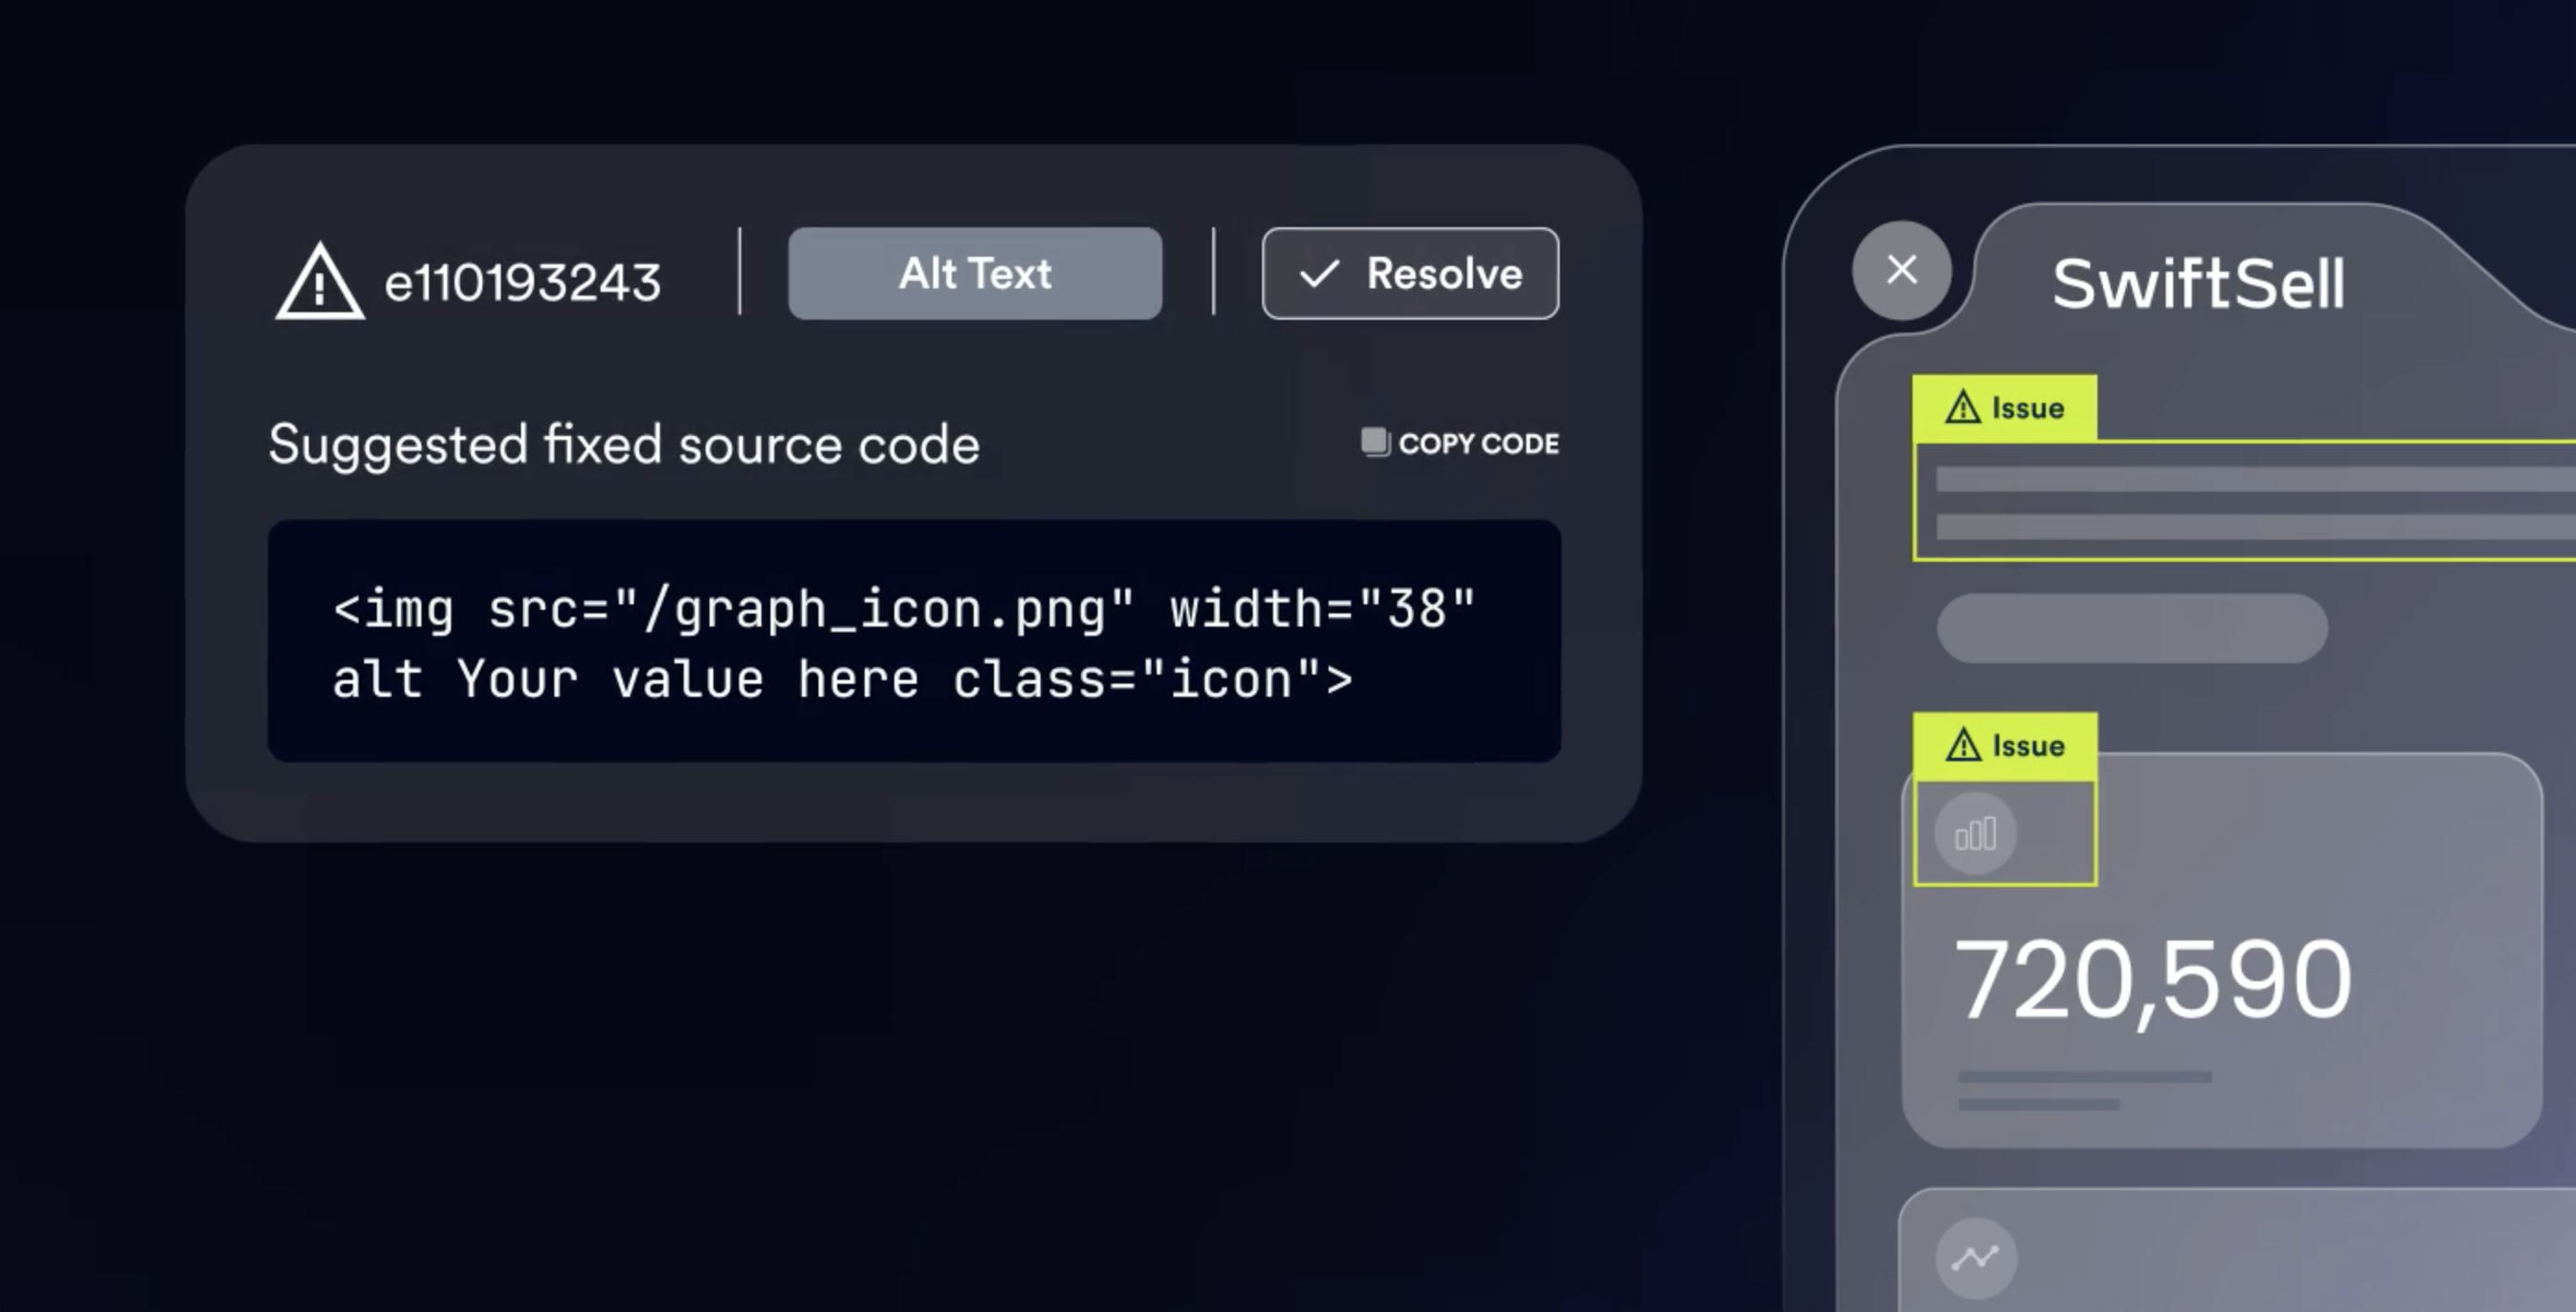This screenshot has width=2576, height=1312.
Task: Click the issue ID e110193243
Action: tap(522, 283)
